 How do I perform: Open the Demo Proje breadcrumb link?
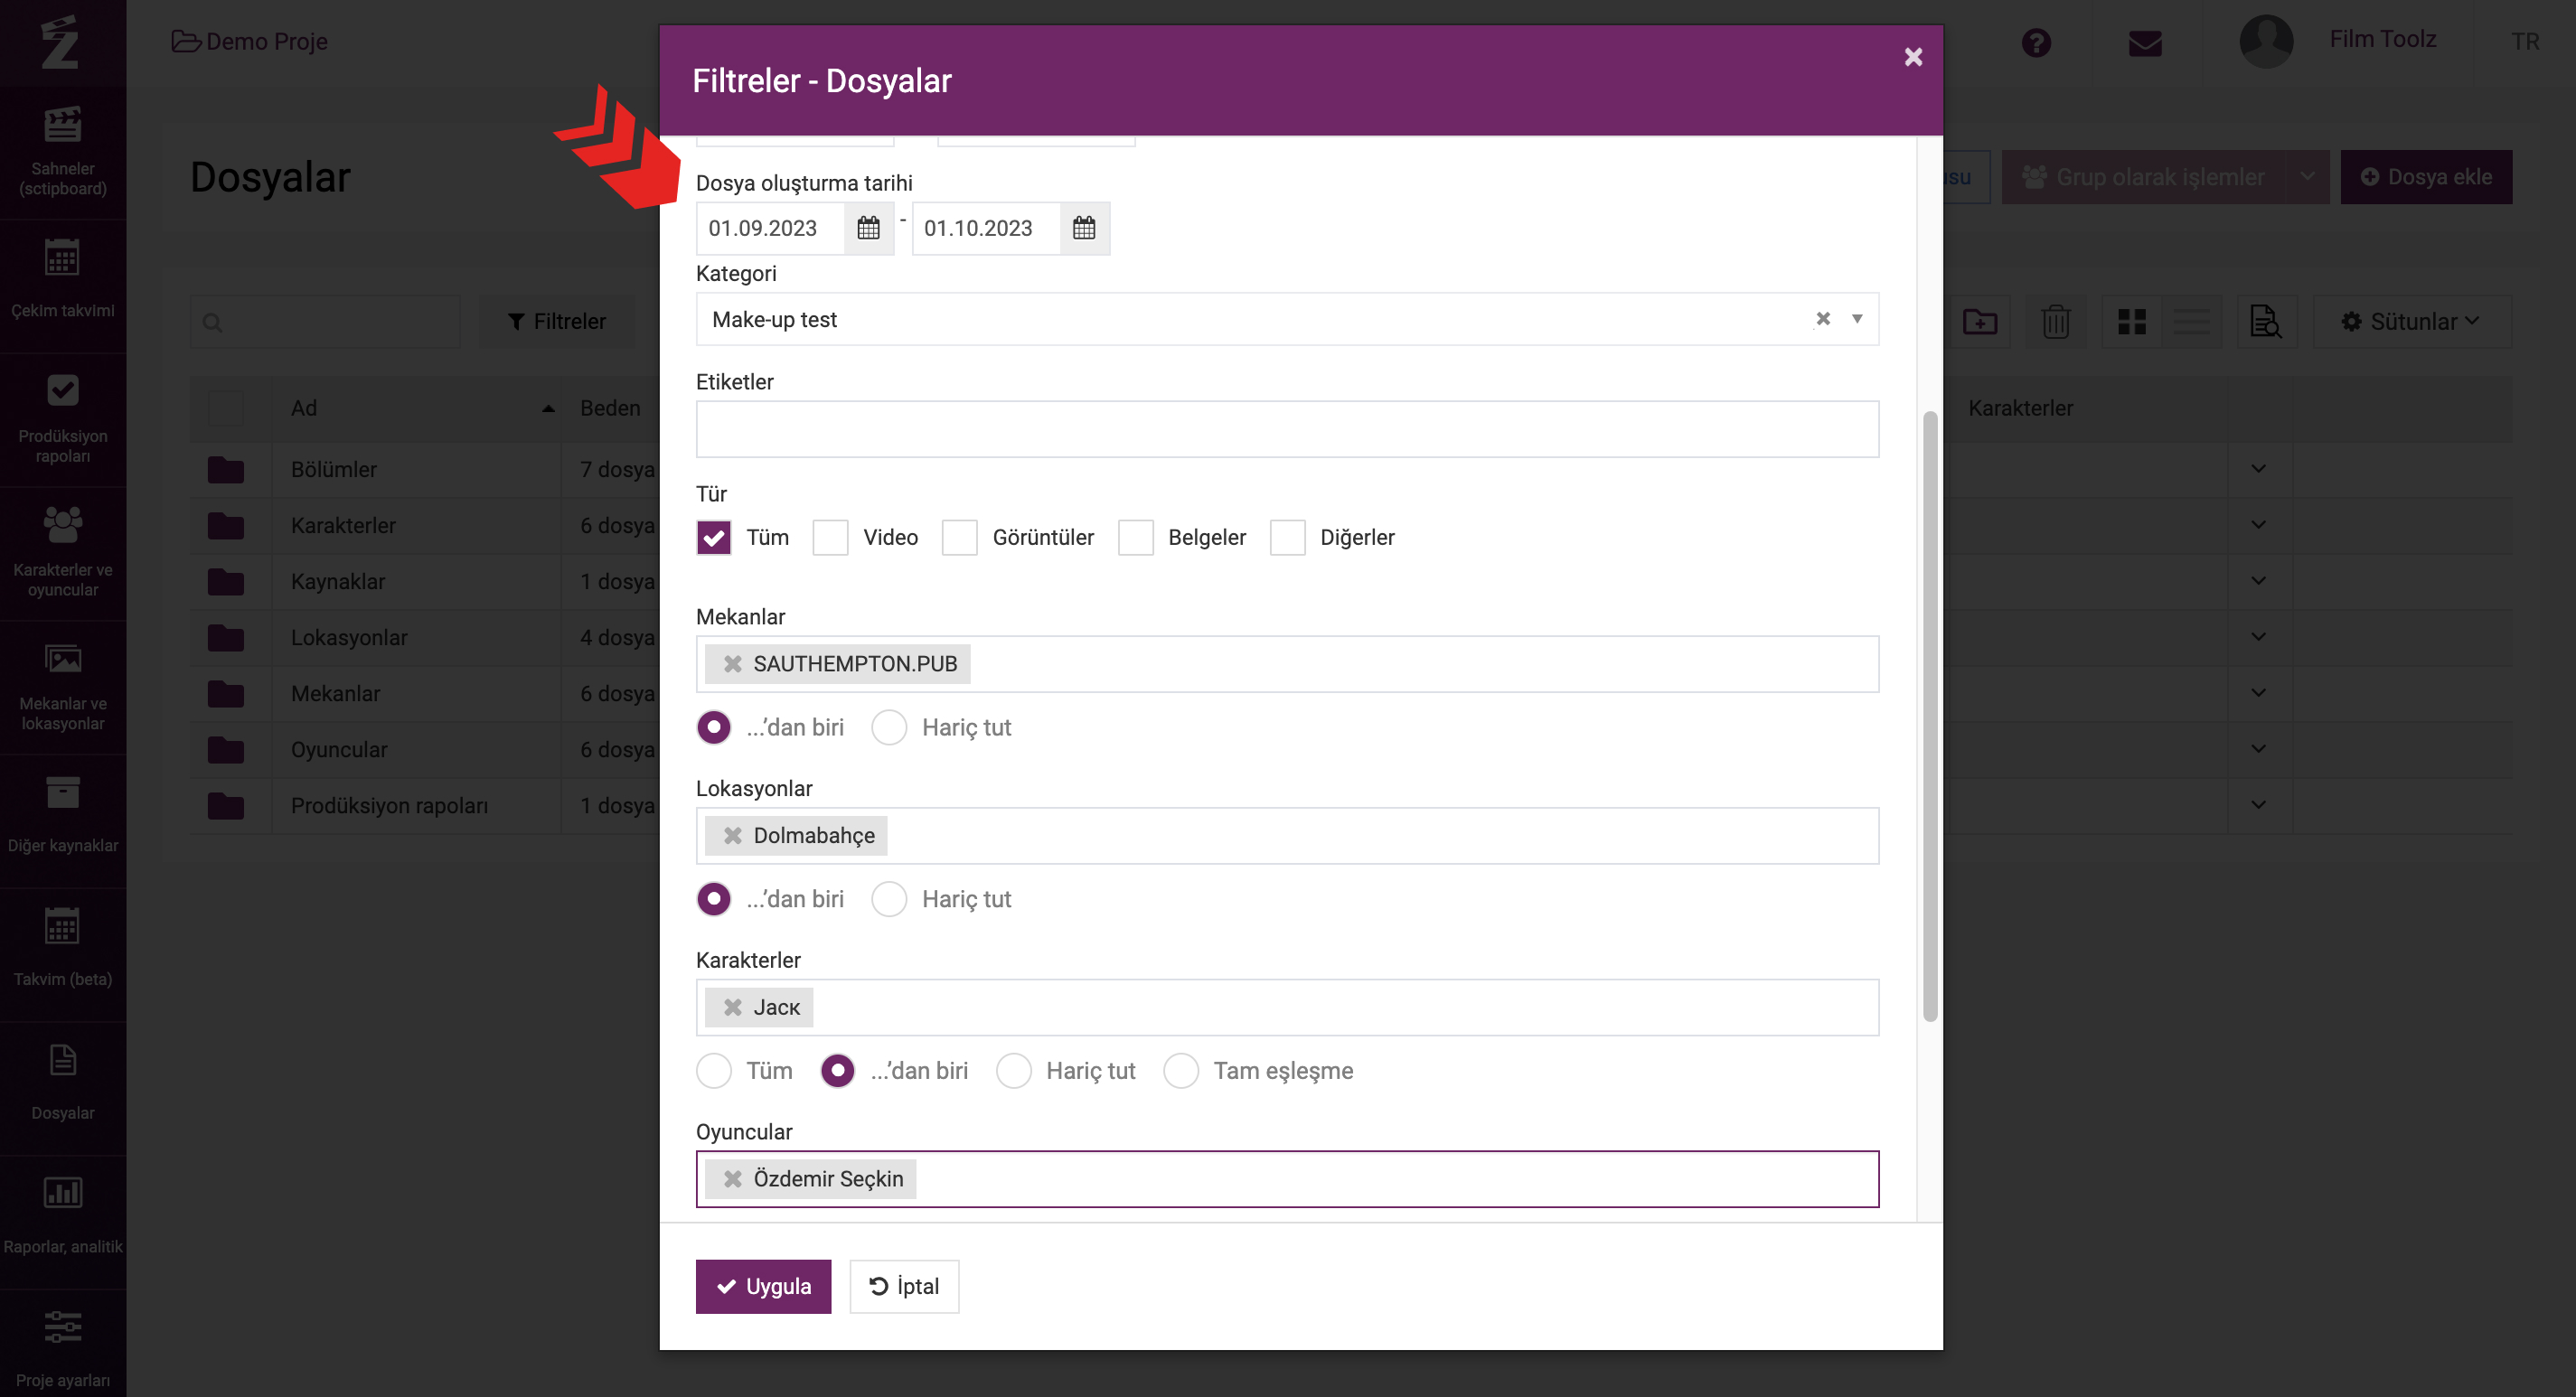(250, 41)
